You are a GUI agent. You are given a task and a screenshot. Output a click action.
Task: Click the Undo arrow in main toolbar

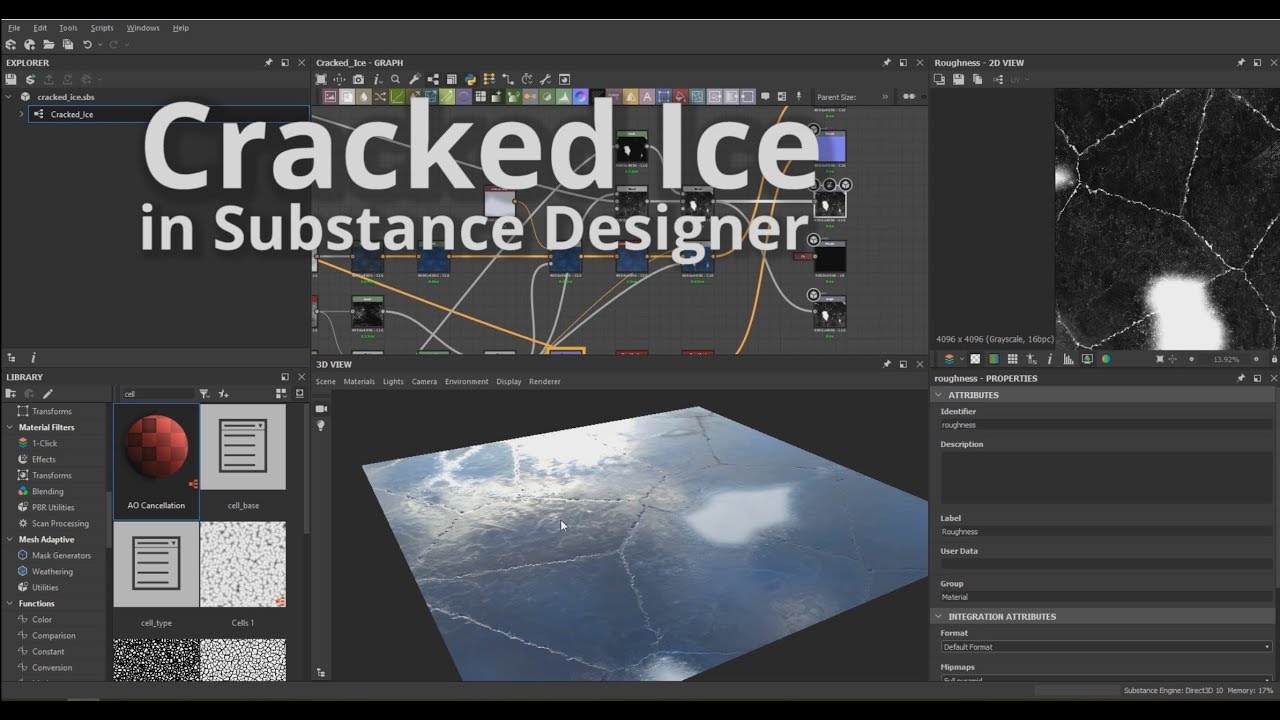87,45
